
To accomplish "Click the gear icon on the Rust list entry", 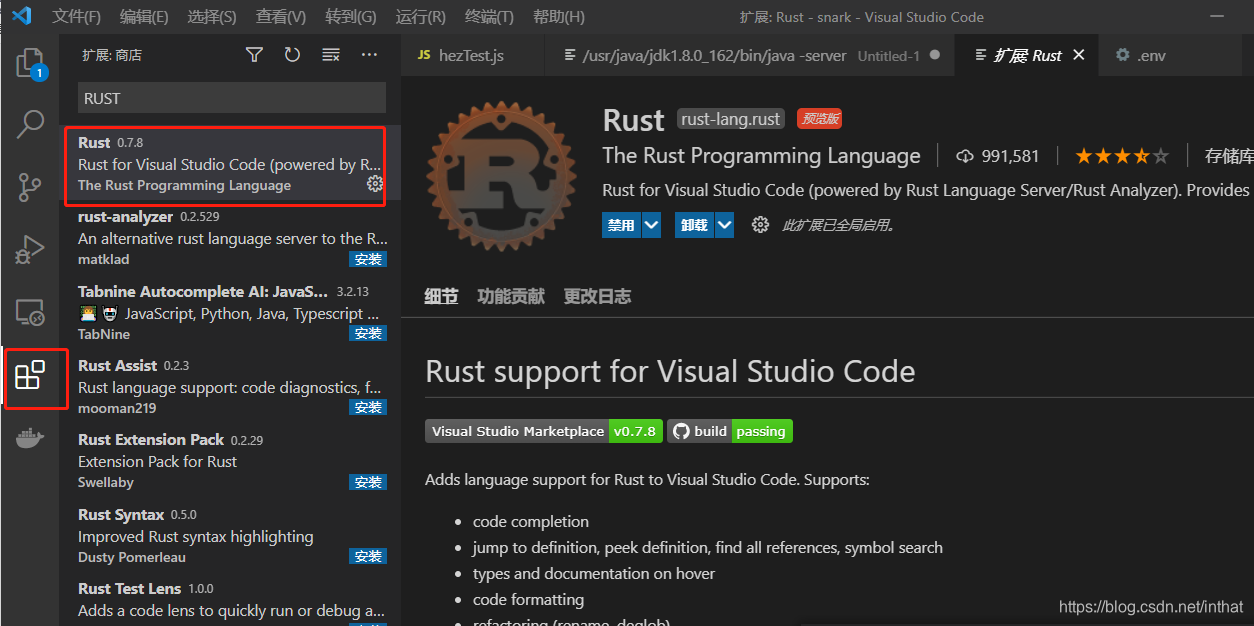I will pos(374,184).
